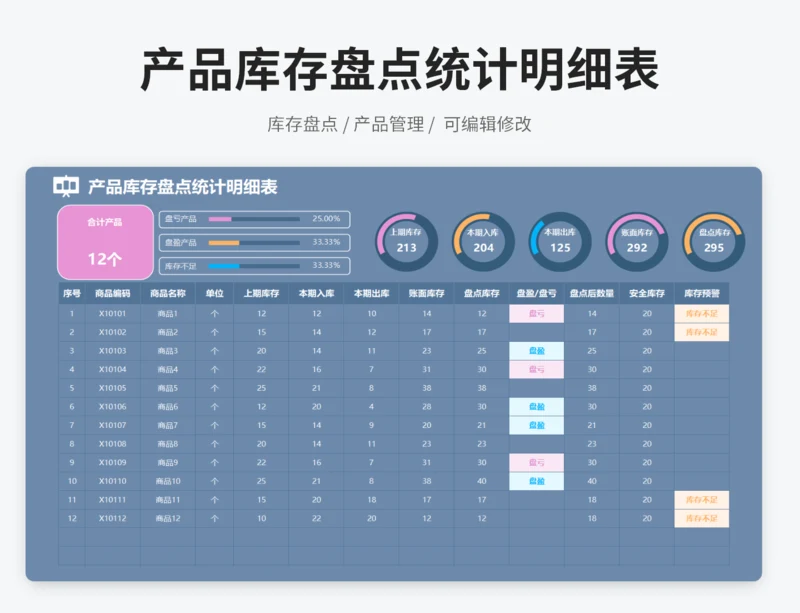Click the 商品编码 column header
800x613 pixels.
(113, 293)
